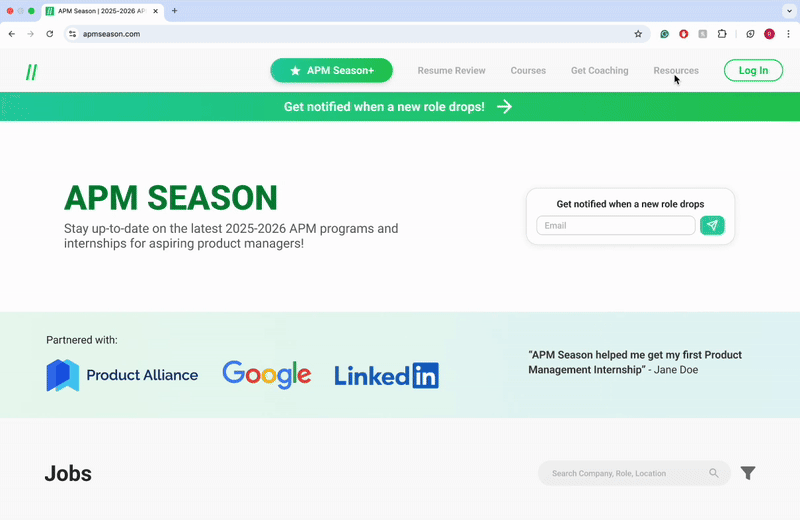This screenshot has height=520, width=800.
Task: Click the green role notification banner text
Action: click(x=384, y=107)
